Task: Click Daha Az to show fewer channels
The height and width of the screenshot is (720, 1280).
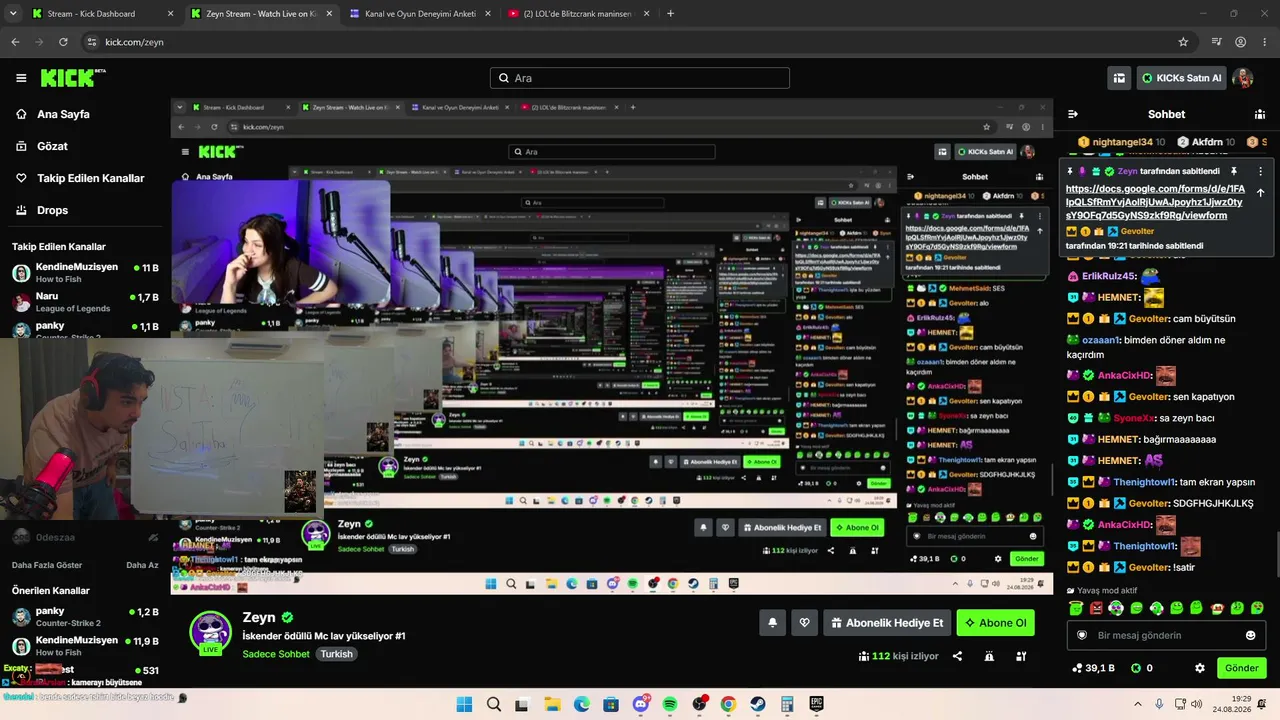Action: click(x=142, y=565)
